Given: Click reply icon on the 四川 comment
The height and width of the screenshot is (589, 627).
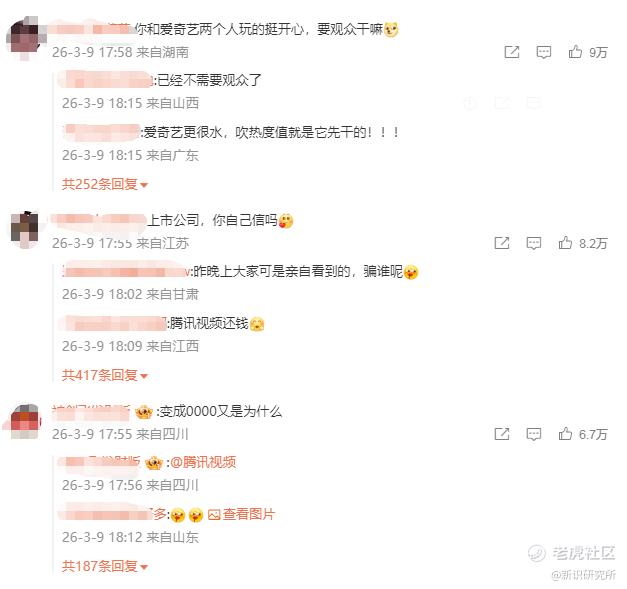Looking at the screenshot, I should [x=533, y=434].
